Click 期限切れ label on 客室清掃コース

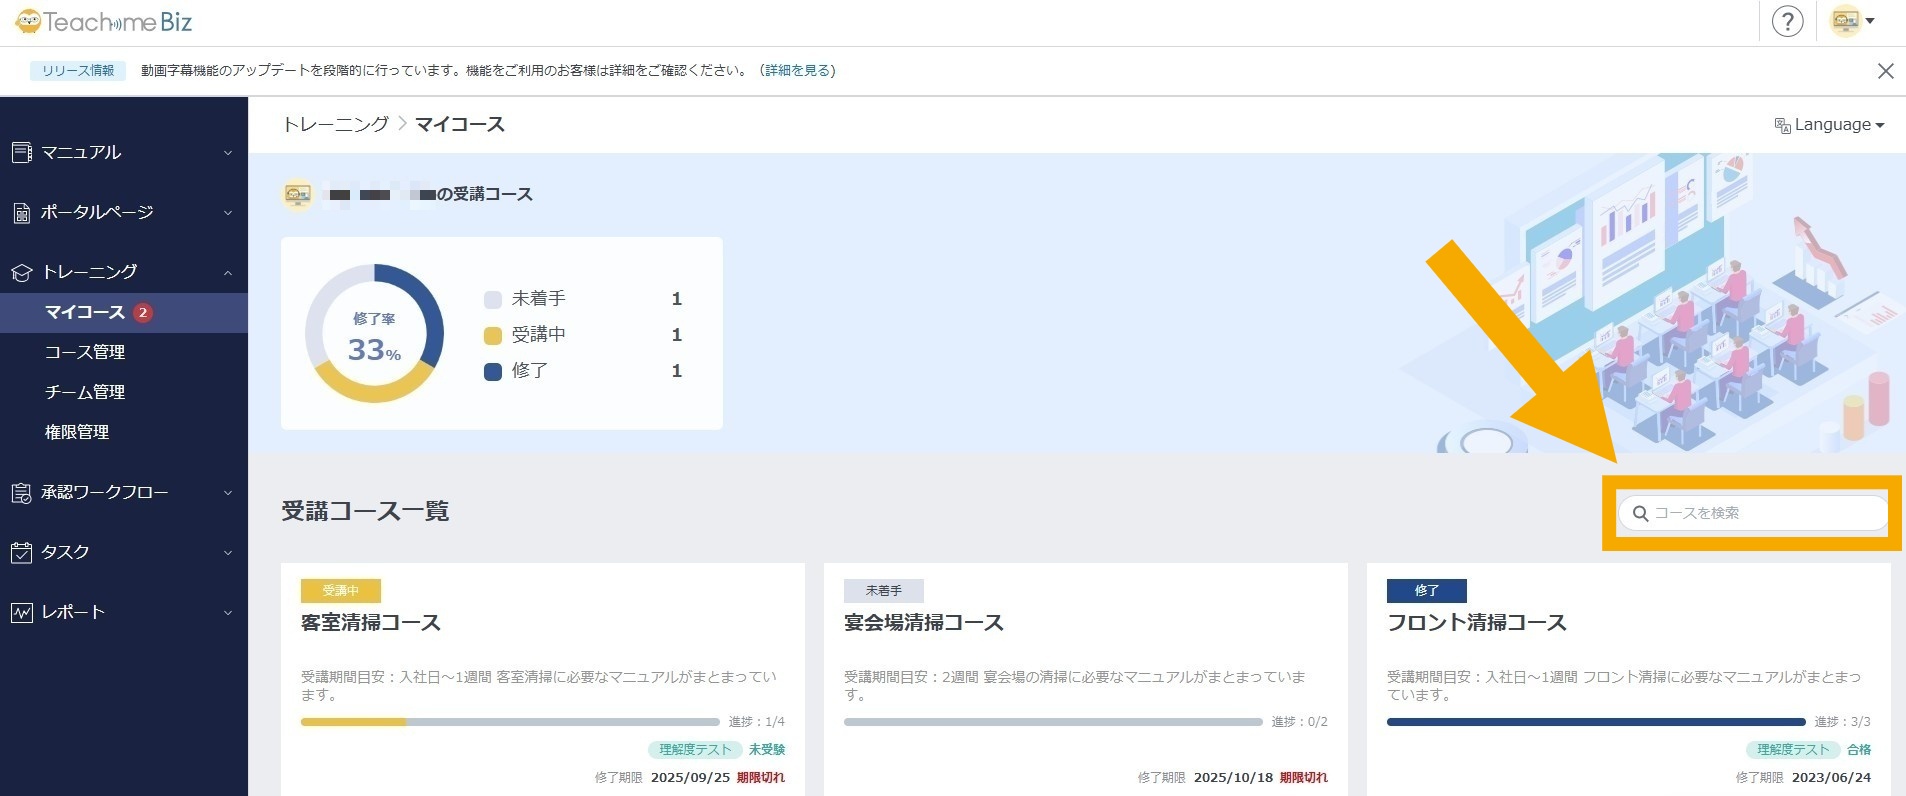coord(761,777)
